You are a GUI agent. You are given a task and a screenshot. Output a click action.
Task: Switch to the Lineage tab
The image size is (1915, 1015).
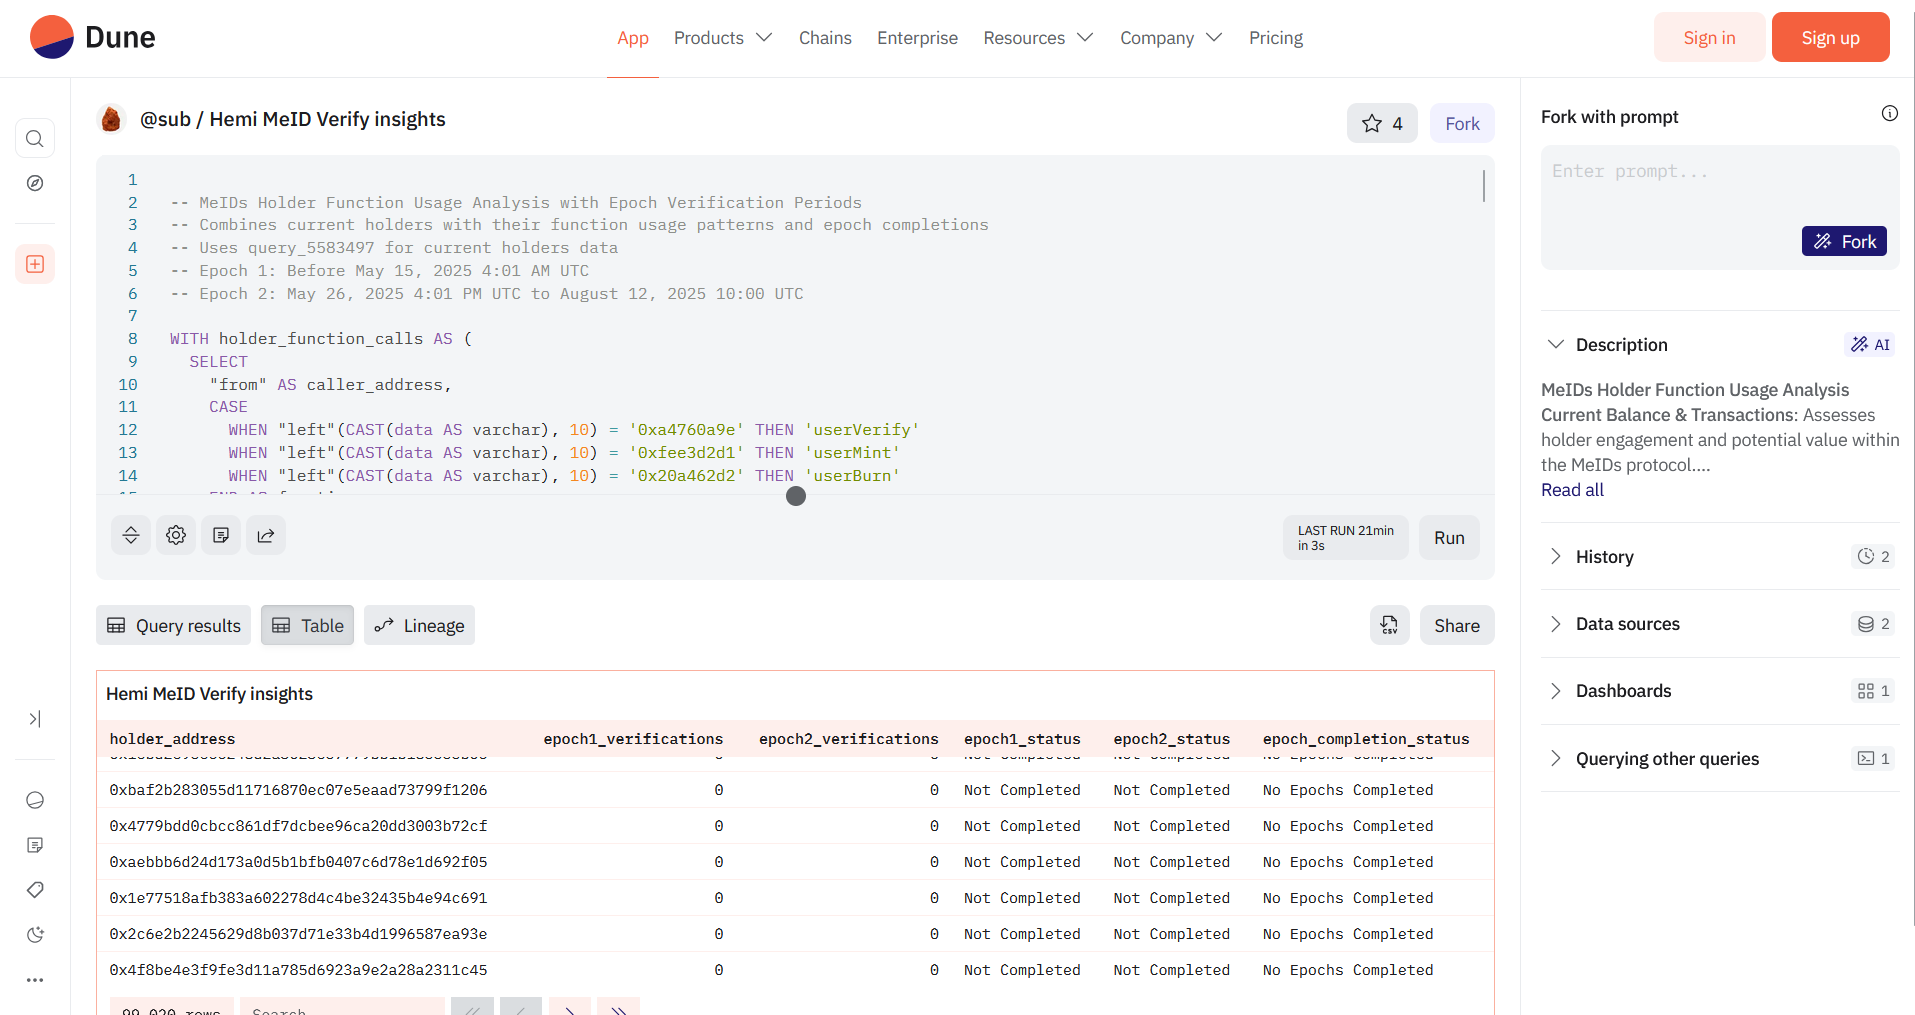pos(419,625)
